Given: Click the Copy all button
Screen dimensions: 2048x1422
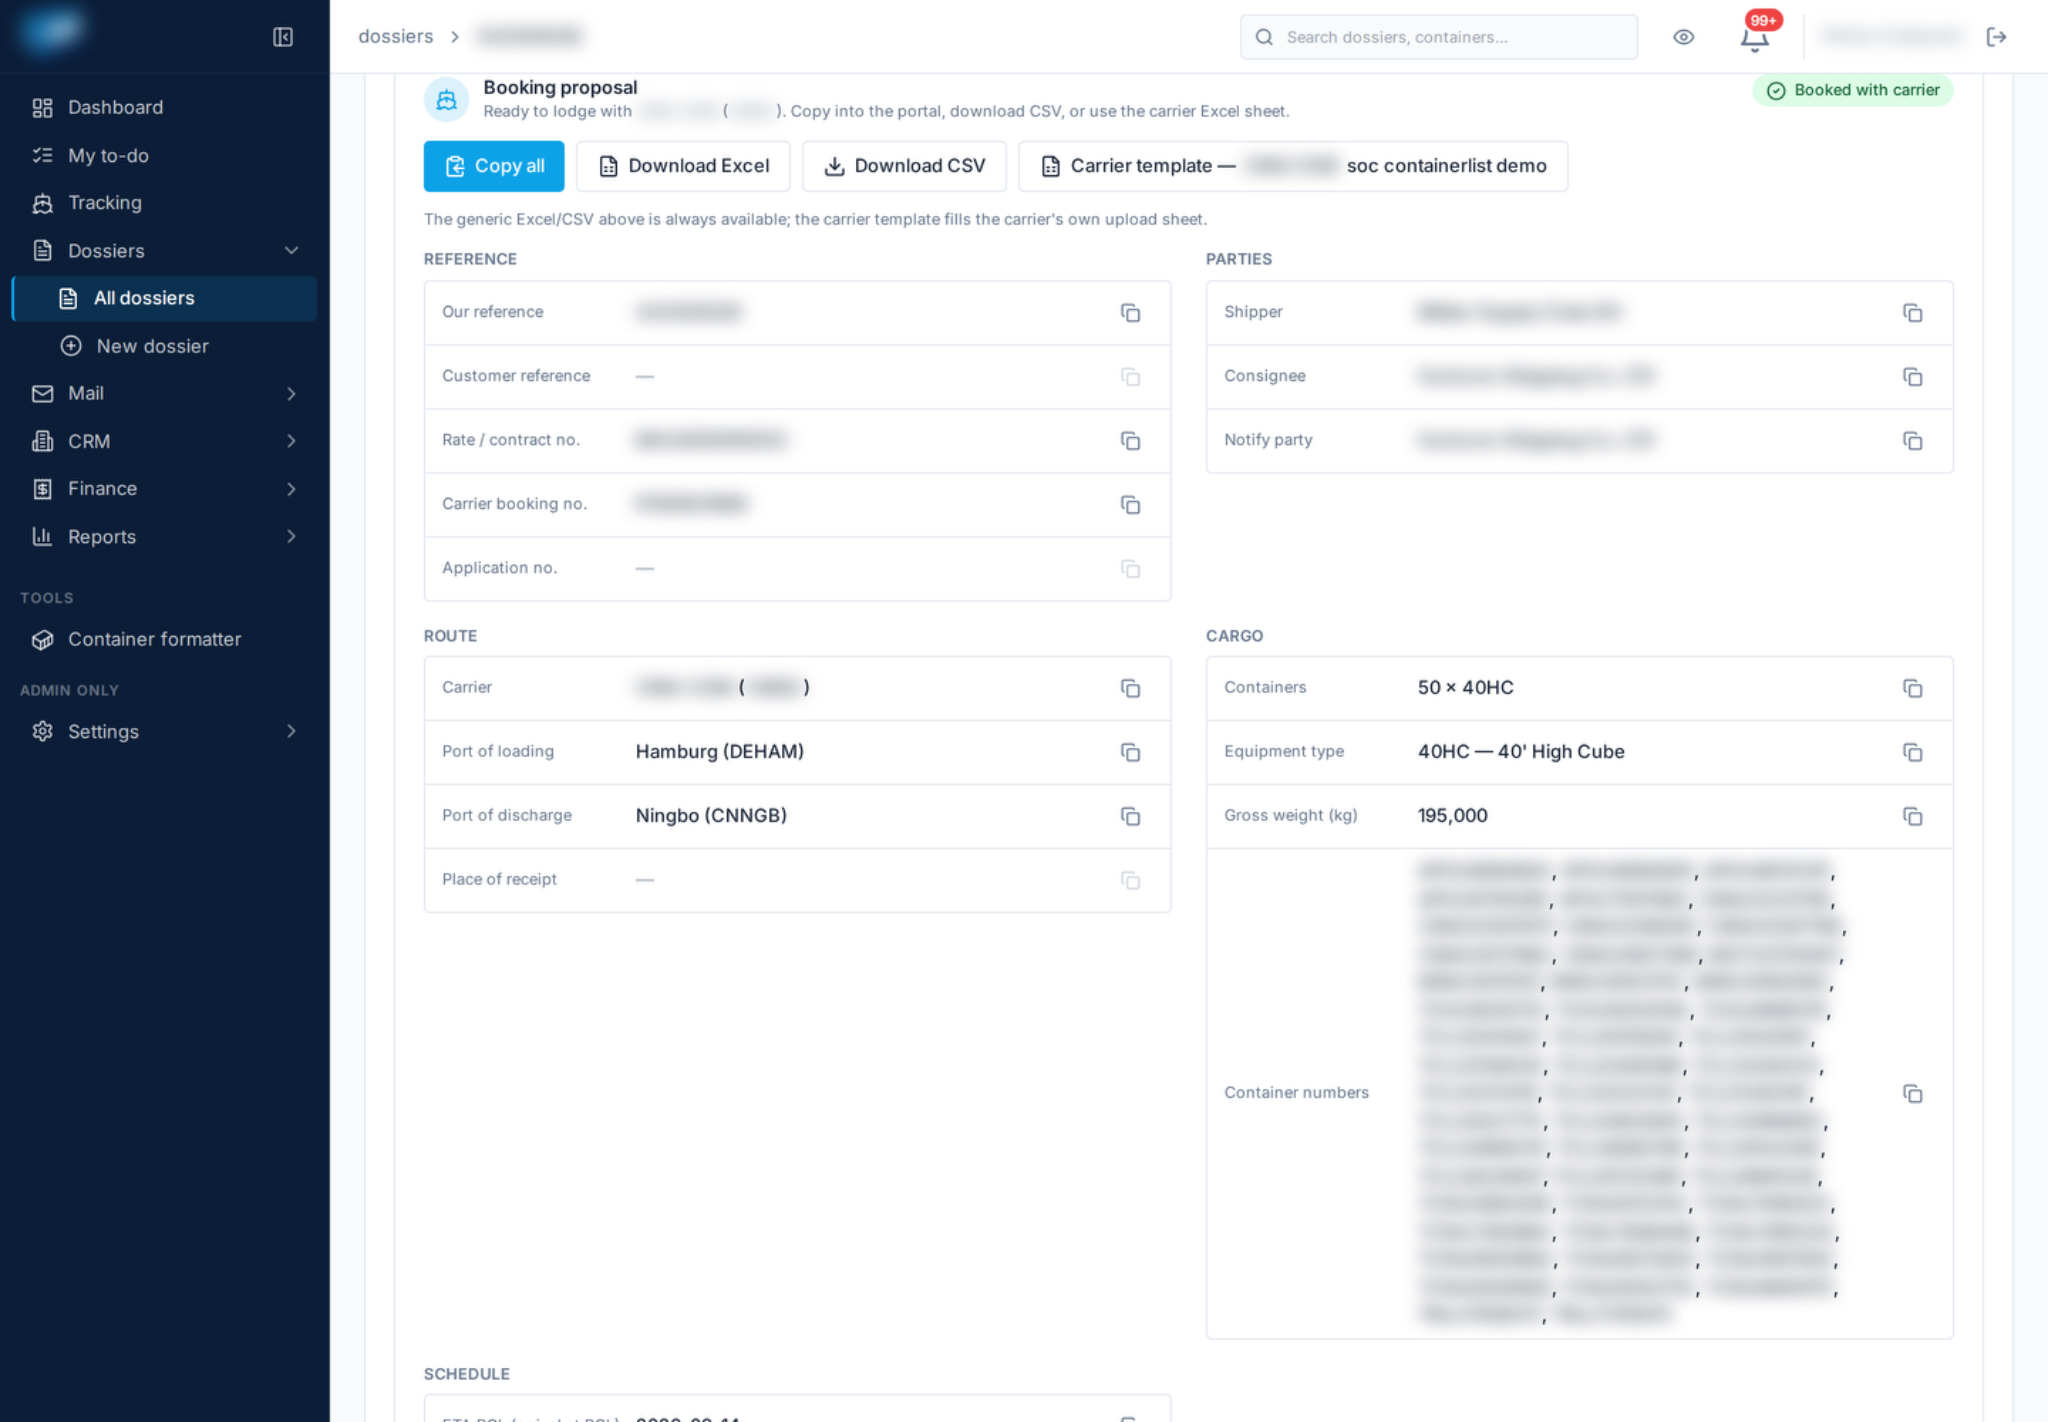Looking at the screenshot, I should (494, 166).
